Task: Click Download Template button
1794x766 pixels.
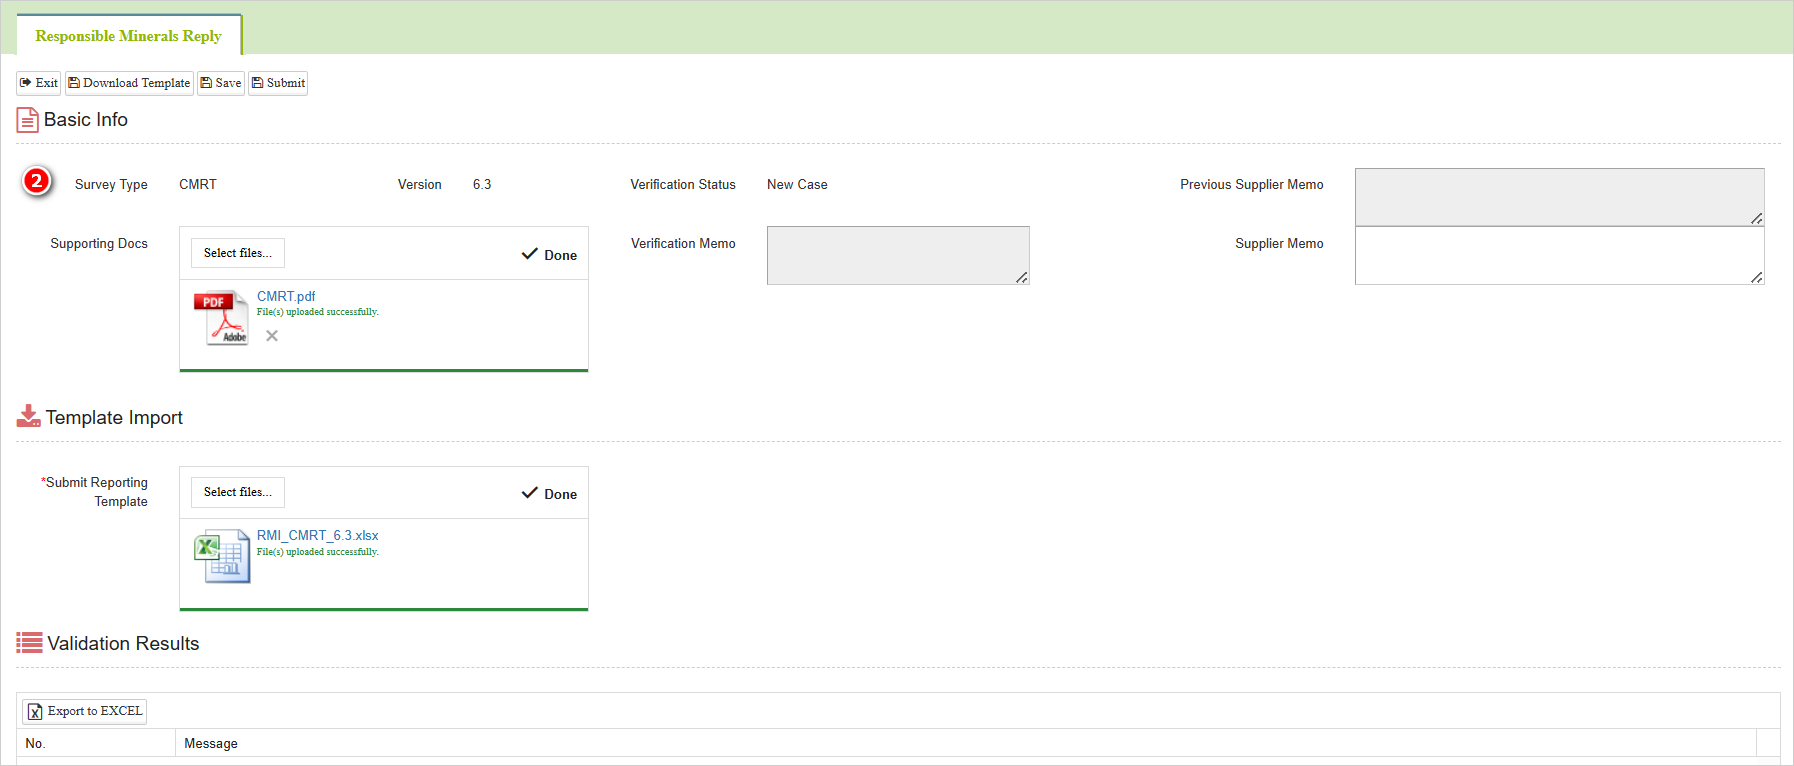Action: (129, 83)
